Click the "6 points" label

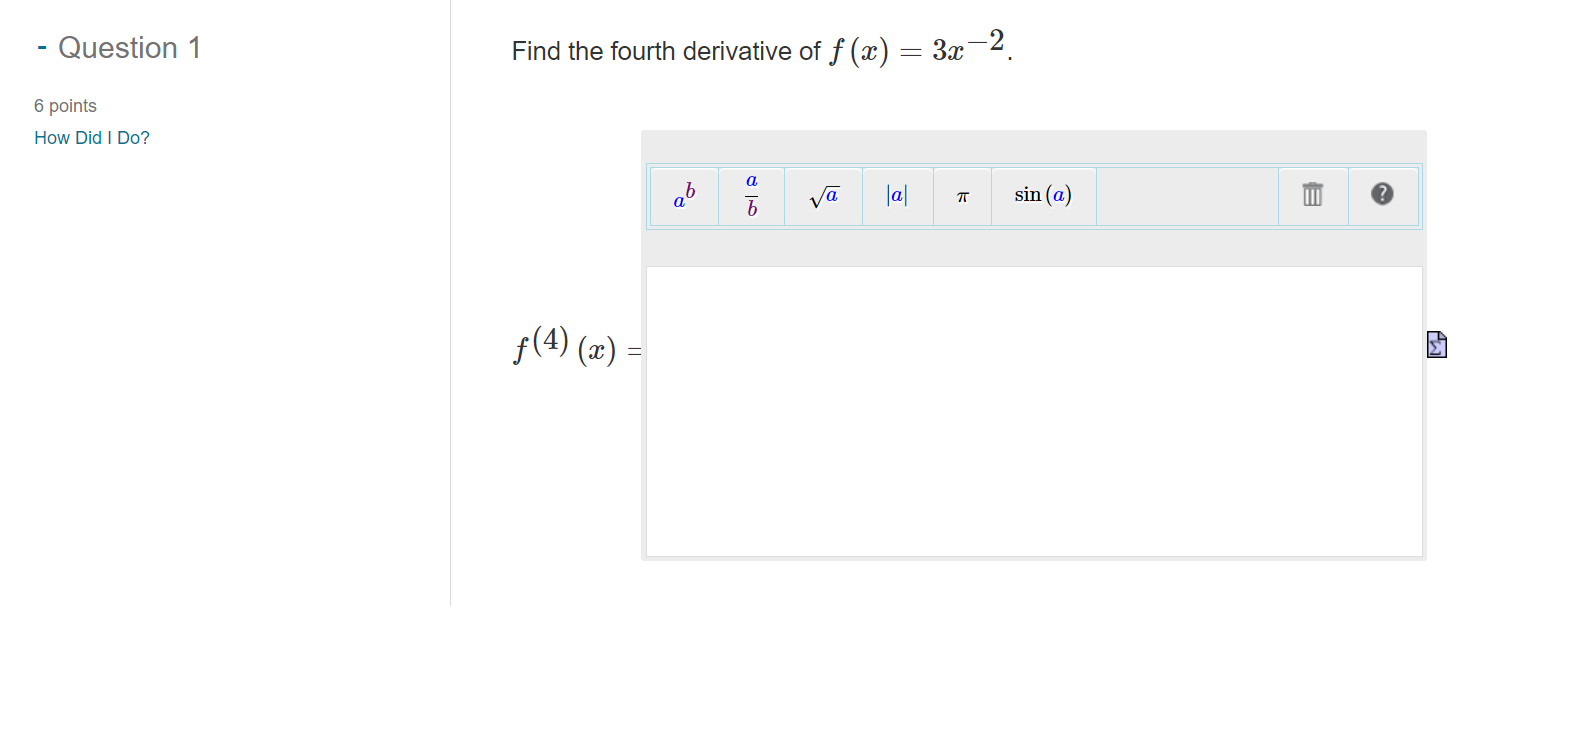[66, 105]
